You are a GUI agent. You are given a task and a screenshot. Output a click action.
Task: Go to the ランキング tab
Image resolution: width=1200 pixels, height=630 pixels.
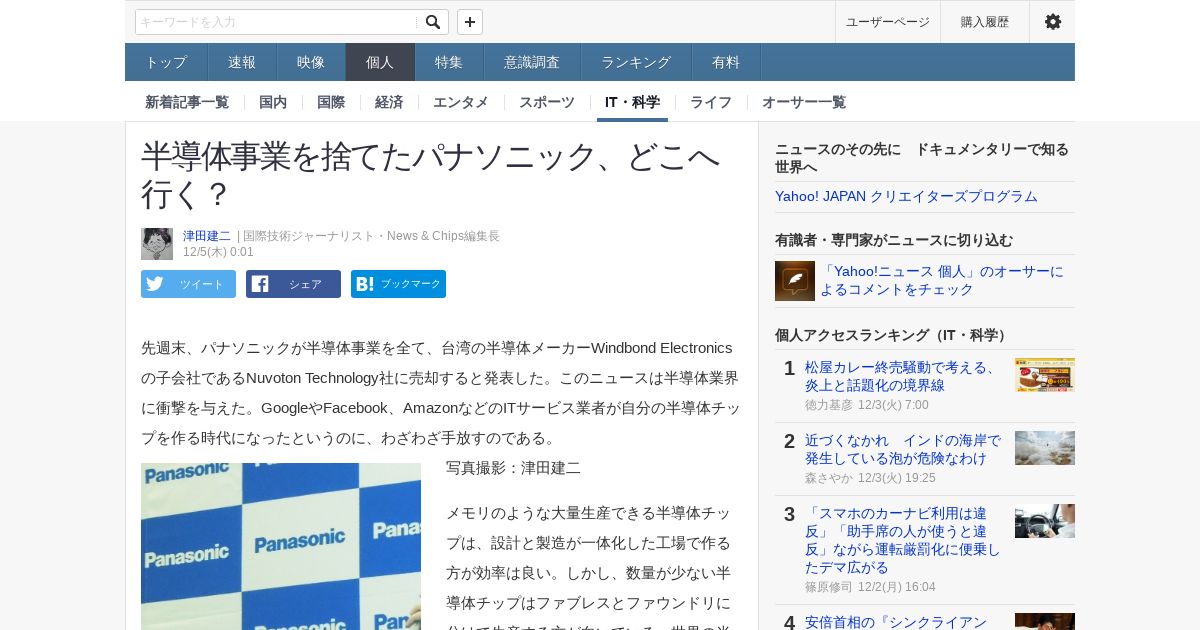pyautogui.click(x=636, y=62)
